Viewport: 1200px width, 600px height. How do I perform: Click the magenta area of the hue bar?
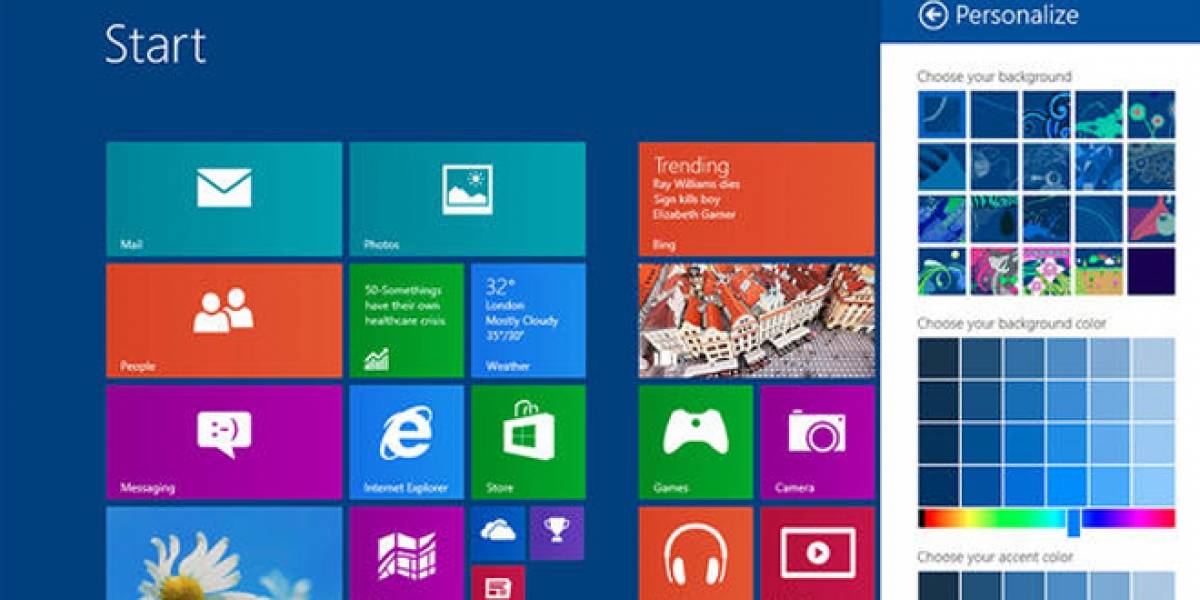pyautogui.click(x=1140, y=518)
